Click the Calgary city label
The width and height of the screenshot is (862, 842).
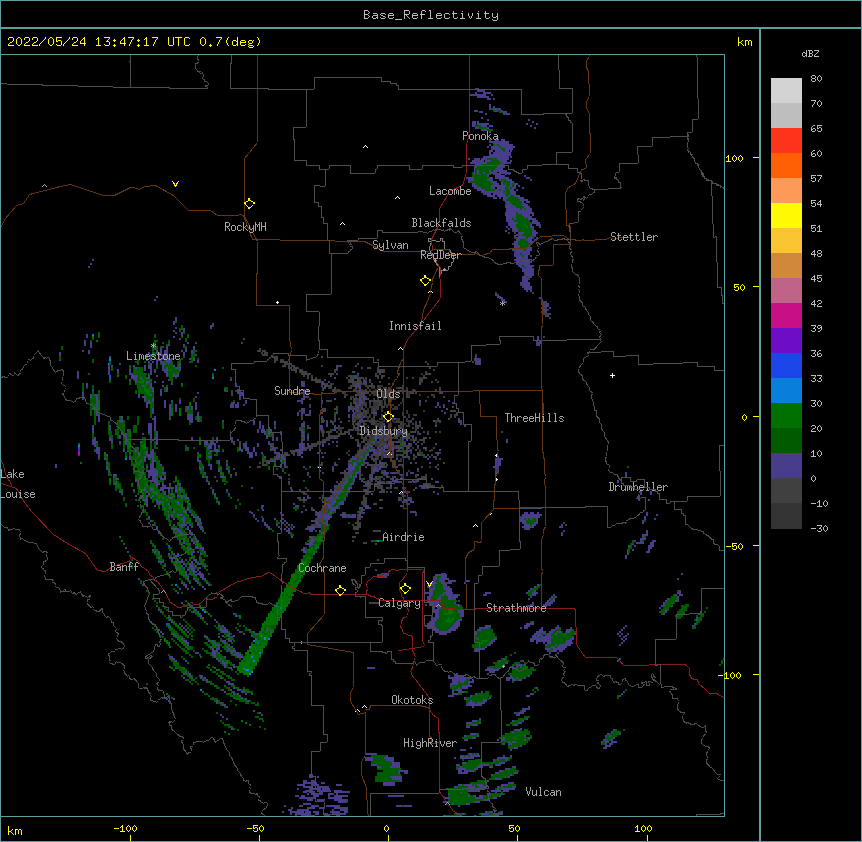(400, 603)
